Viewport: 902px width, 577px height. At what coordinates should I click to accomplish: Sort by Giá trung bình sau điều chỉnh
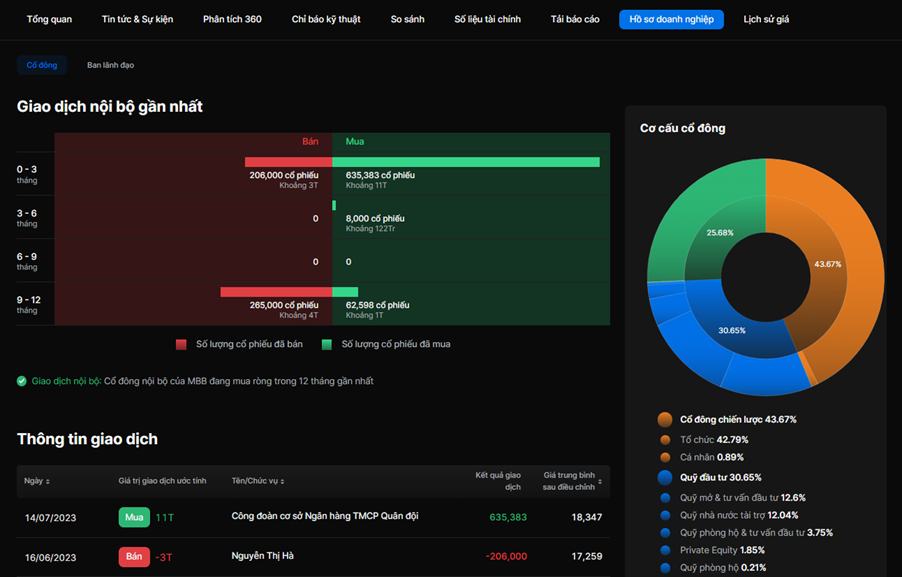572,481
